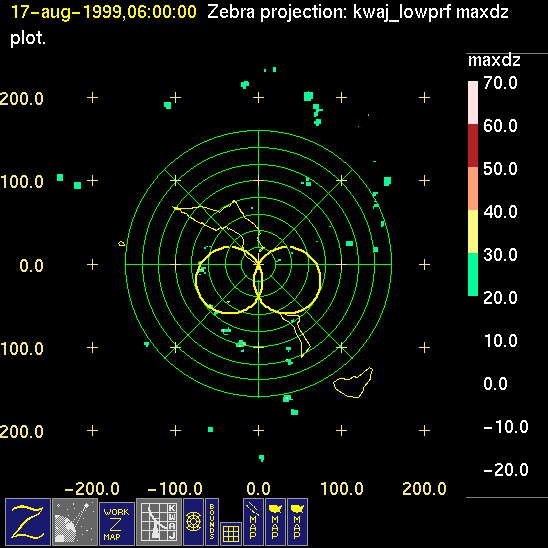The width and height of the screenshot is (548, 548).
Task: Toggle the range rings overlay icon
Action: 193,522
